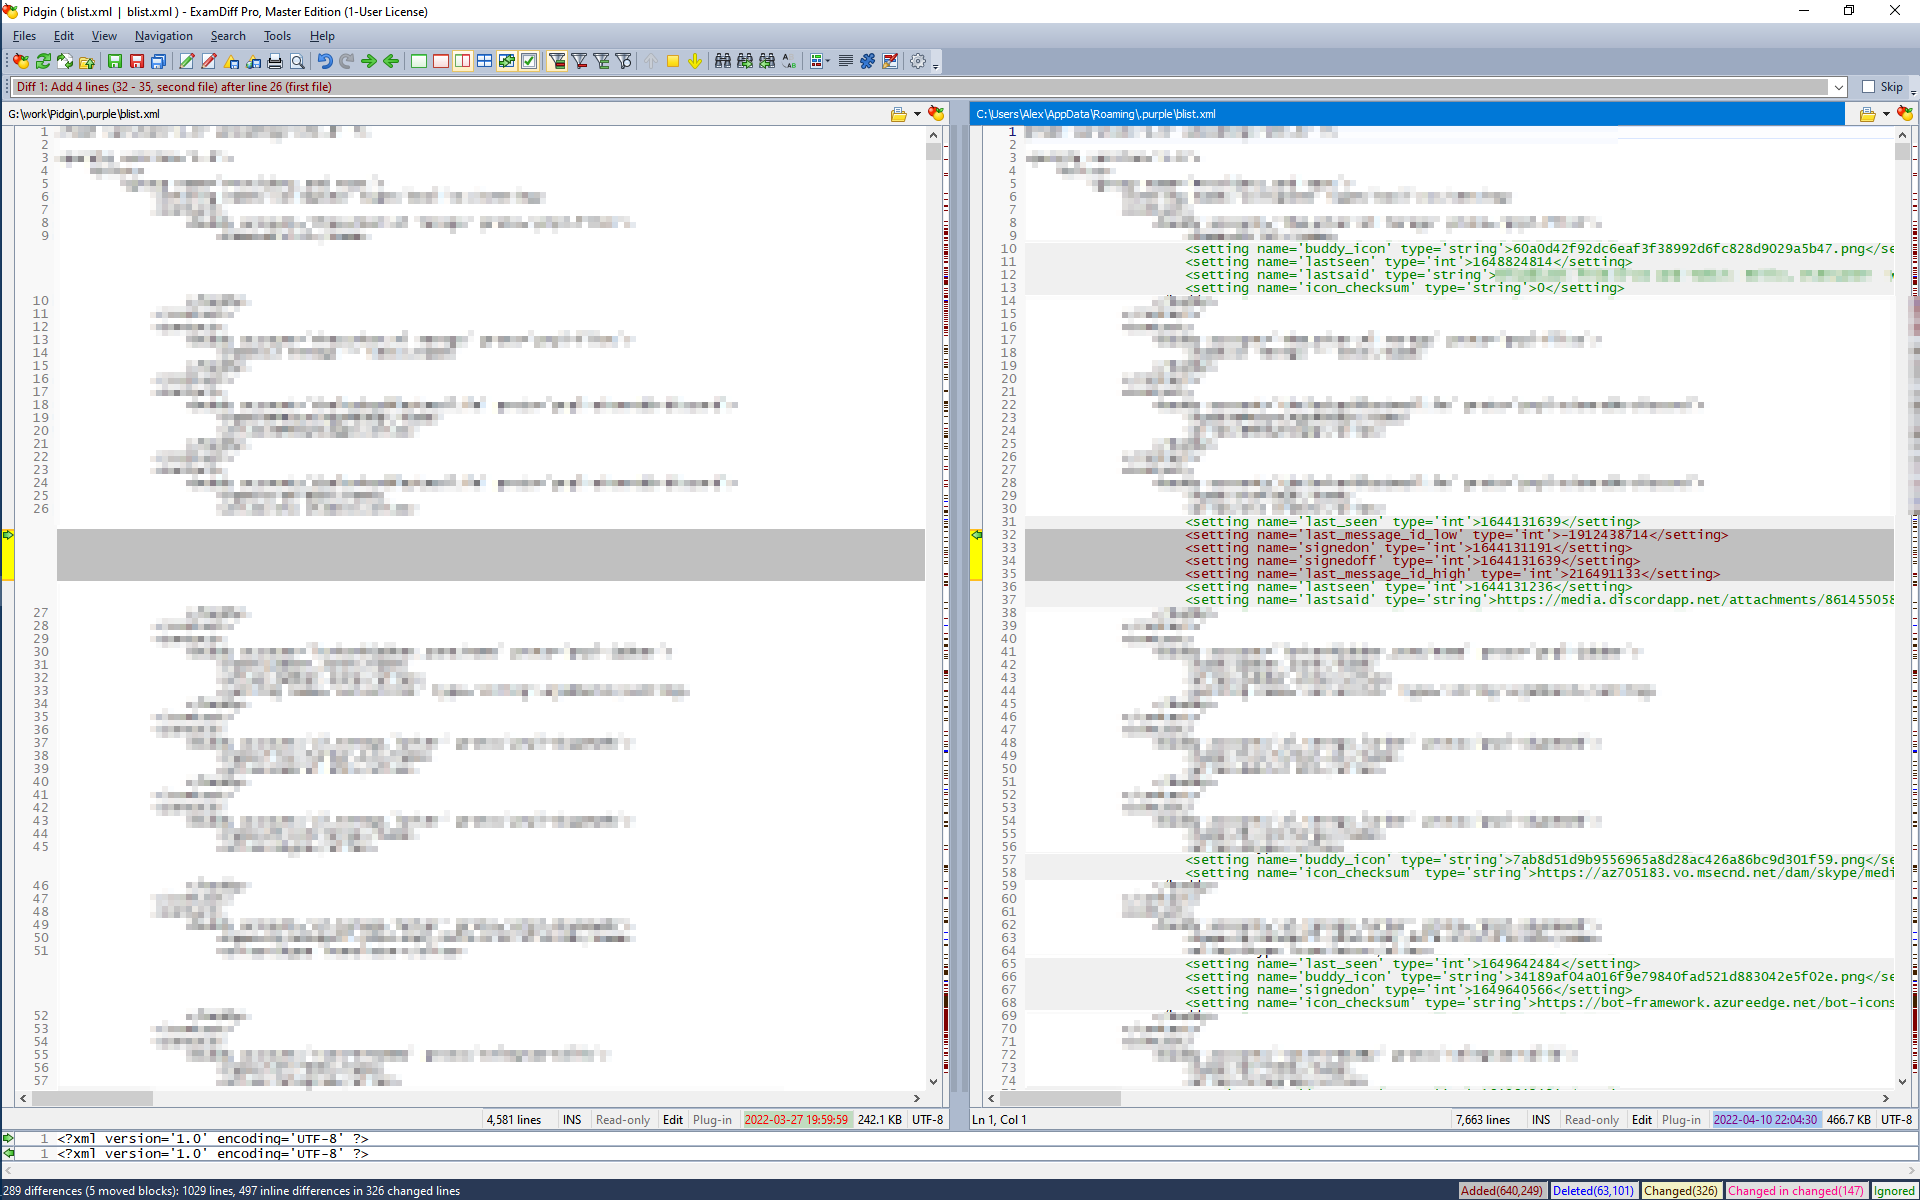Toggle the vertical split view button
This screenshot has height=1200, width=1920.
(463, 61)
